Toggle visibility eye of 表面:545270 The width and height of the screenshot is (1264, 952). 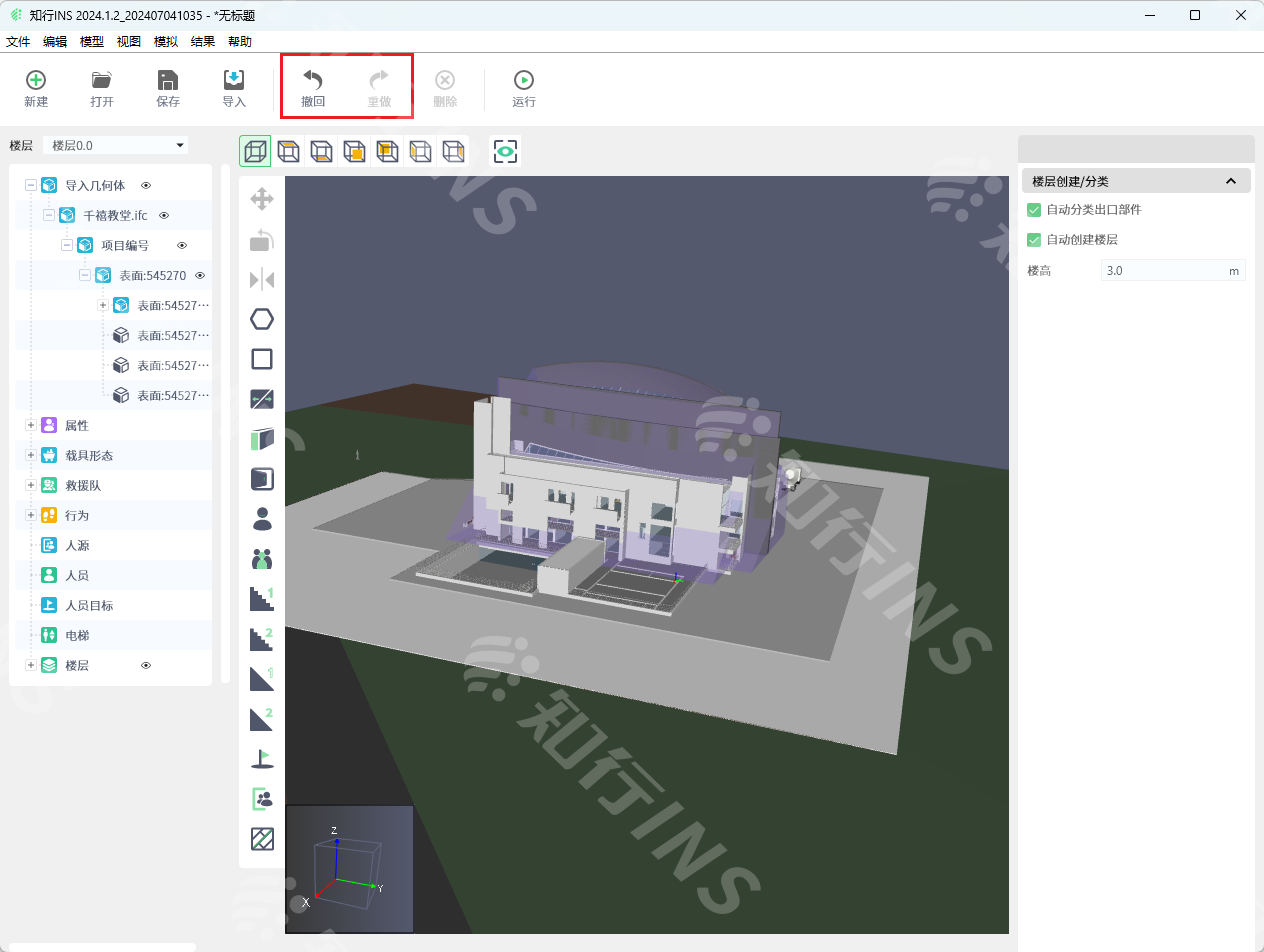pos(200,275)
